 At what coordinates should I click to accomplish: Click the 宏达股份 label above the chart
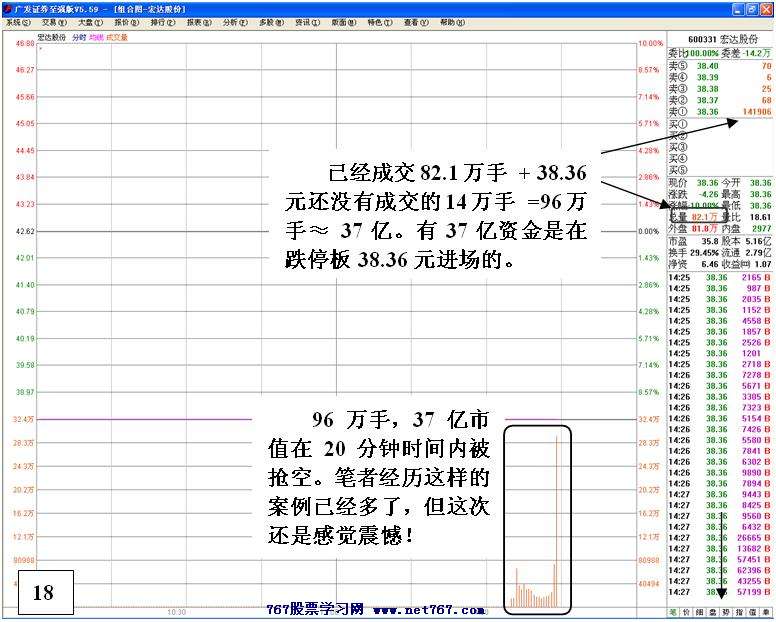52,37
